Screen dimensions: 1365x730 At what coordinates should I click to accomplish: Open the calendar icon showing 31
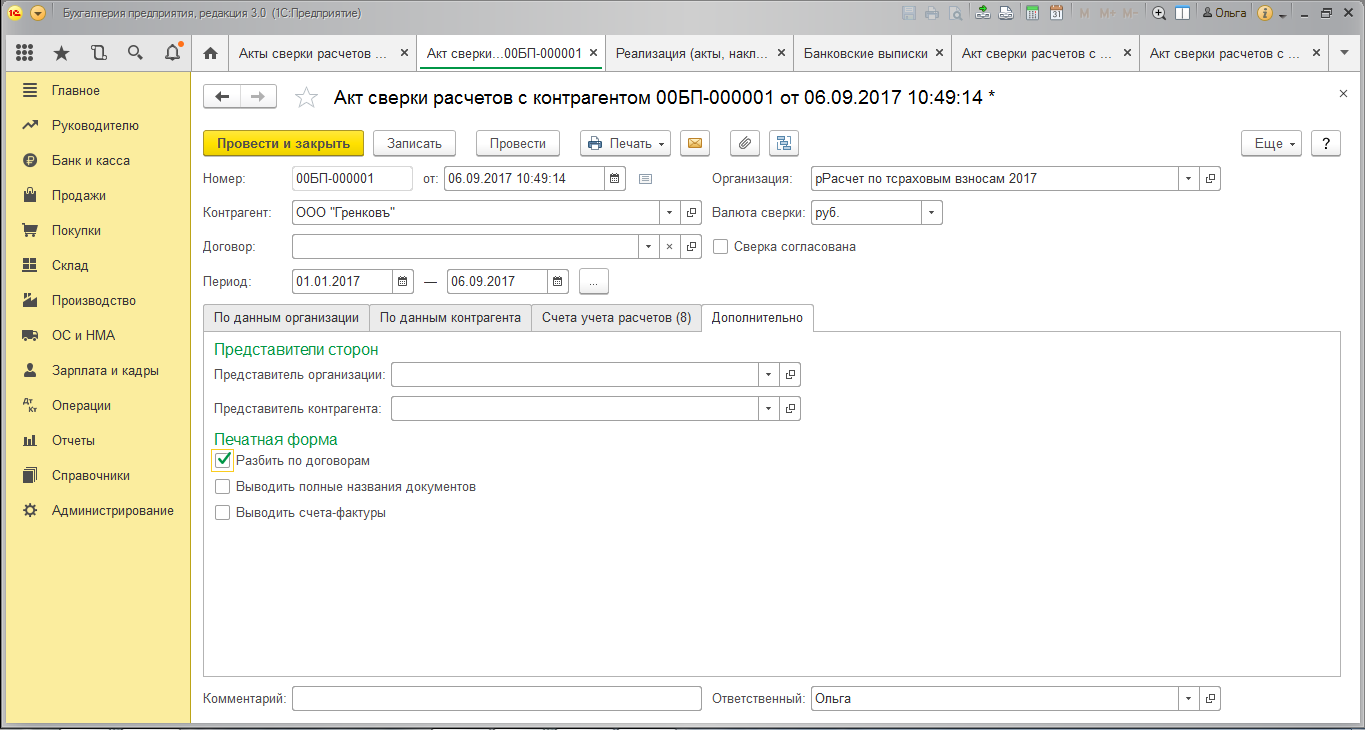(x=1056, y=14)
